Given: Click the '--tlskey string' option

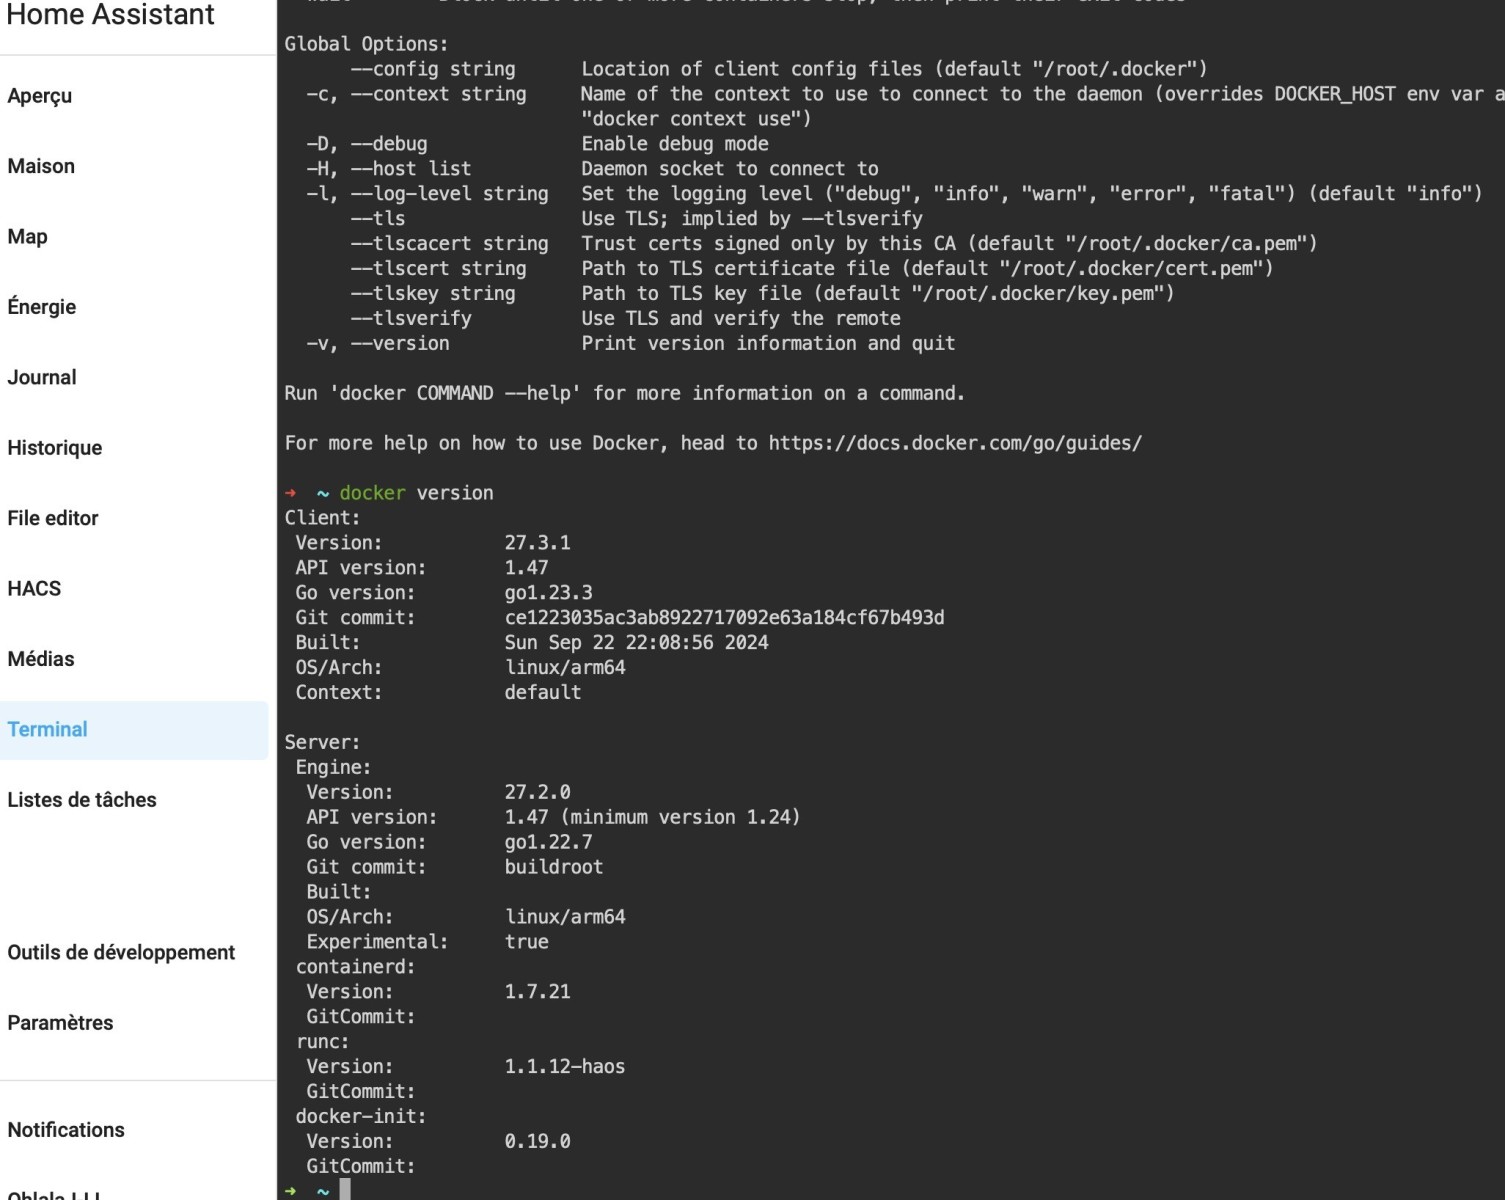Looking at the screenshot, I should tap(433, 294).
